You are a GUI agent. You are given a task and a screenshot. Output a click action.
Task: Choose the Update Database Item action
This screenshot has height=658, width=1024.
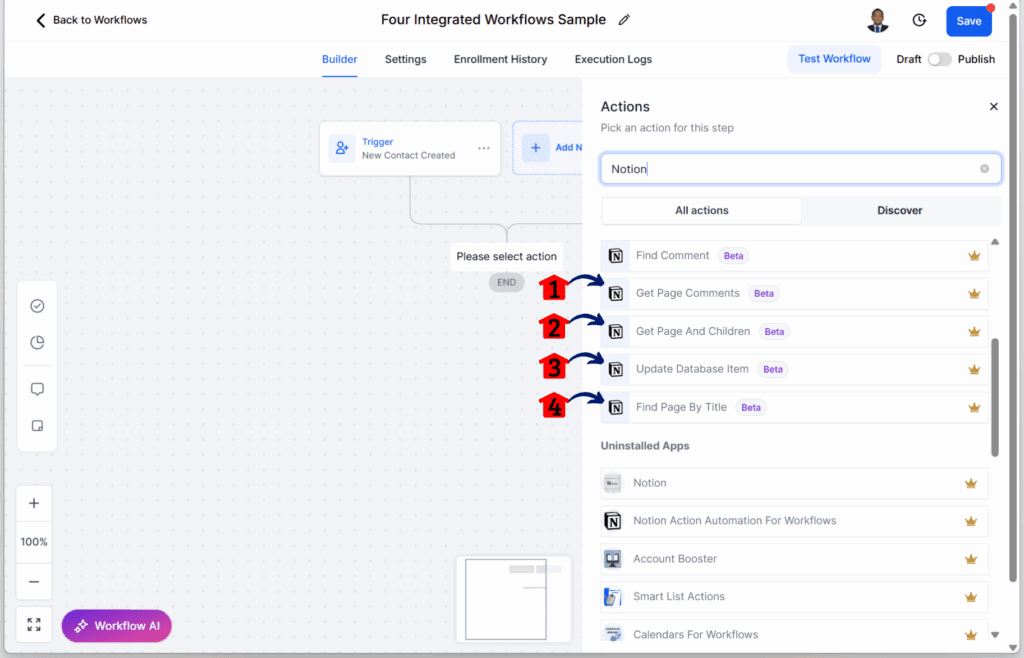click(x=794, y=369)
